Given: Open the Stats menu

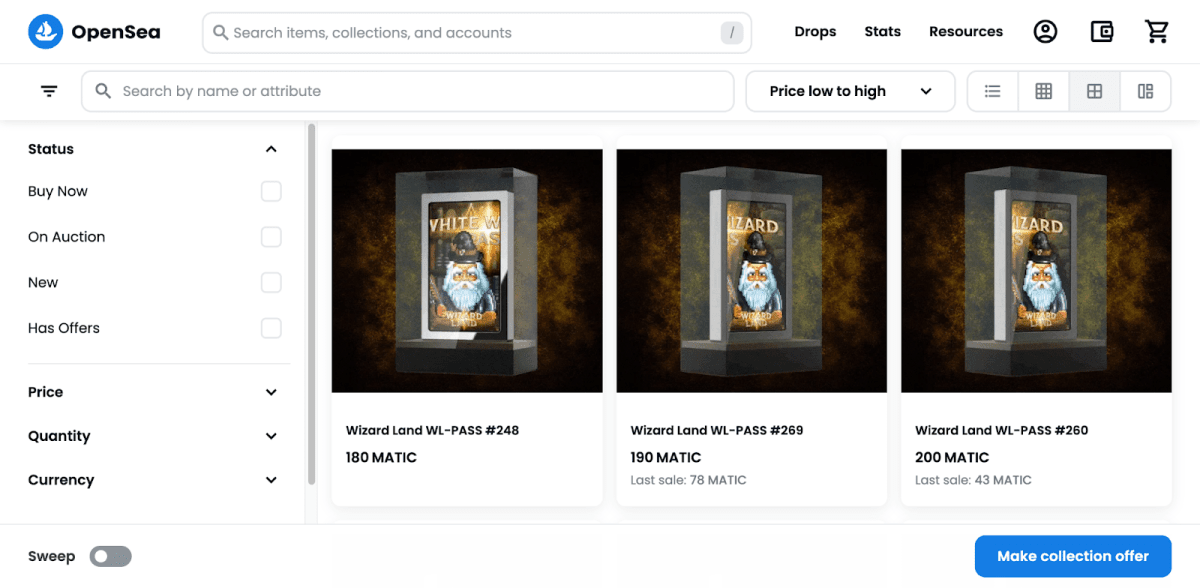Looking at the screenshot, I should [x=882, y=32].
